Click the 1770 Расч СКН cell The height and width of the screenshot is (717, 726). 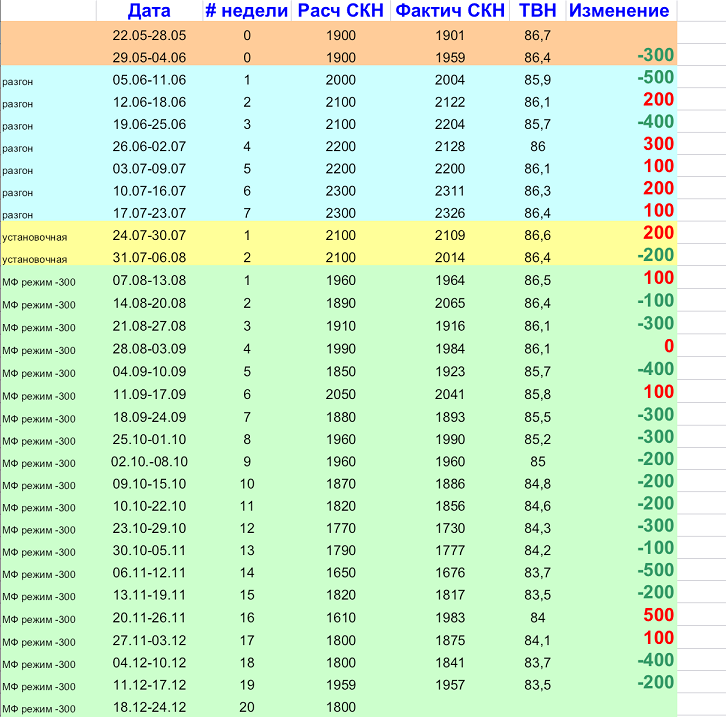(341, 529)
